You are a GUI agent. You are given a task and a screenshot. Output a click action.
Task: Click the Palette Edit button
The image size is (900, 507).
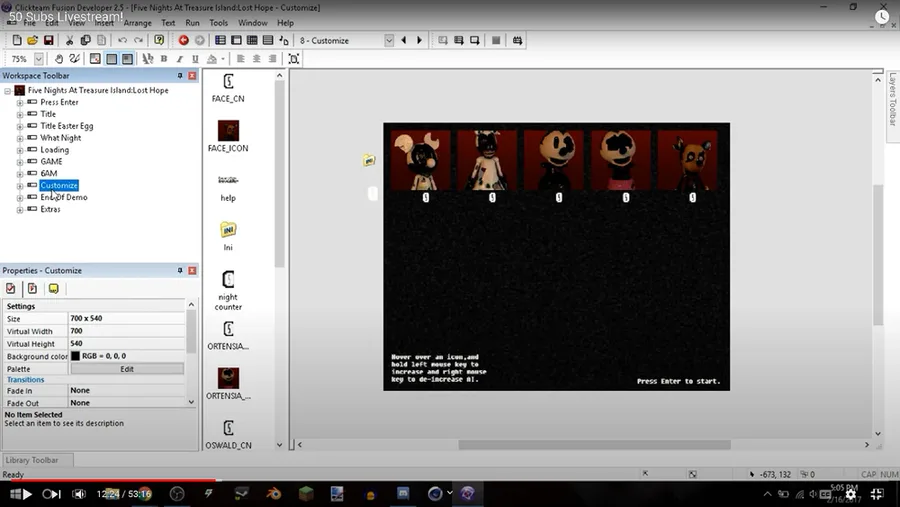[x=127, y=369]
